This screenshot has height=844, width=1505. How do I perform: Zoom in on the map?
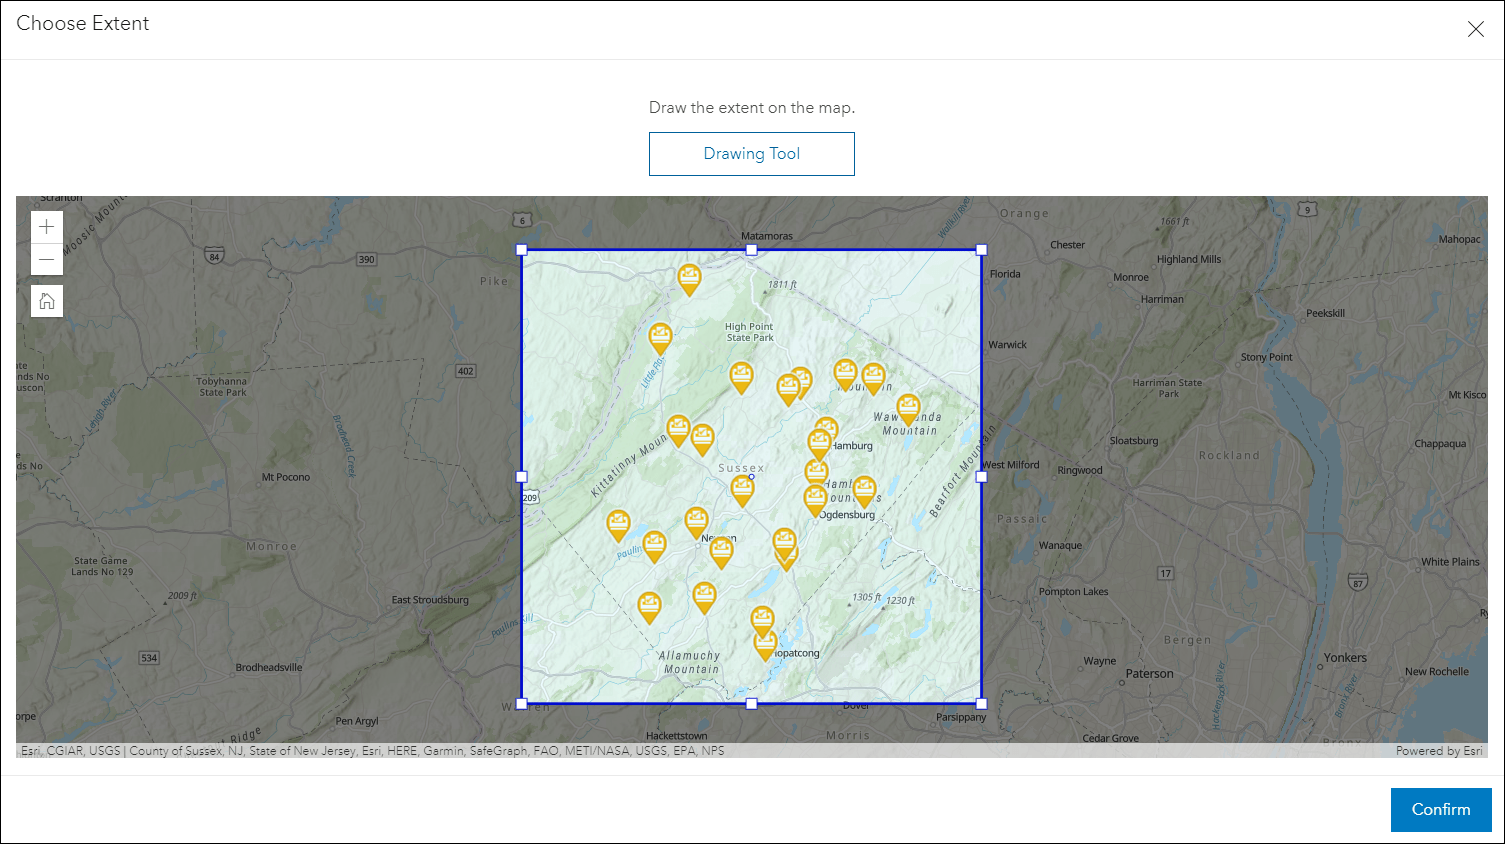47,227
